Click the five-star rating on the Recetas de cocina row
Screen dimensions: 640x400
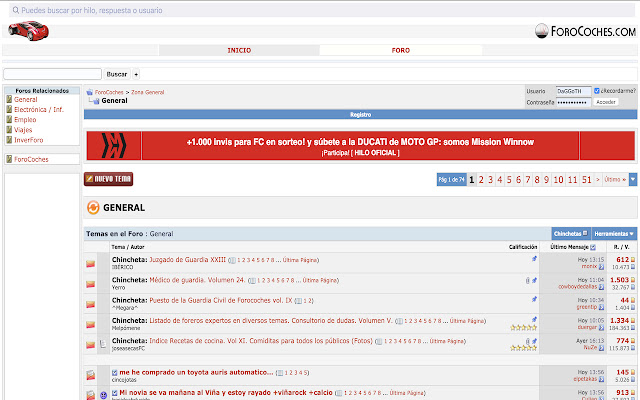(524, 348)
